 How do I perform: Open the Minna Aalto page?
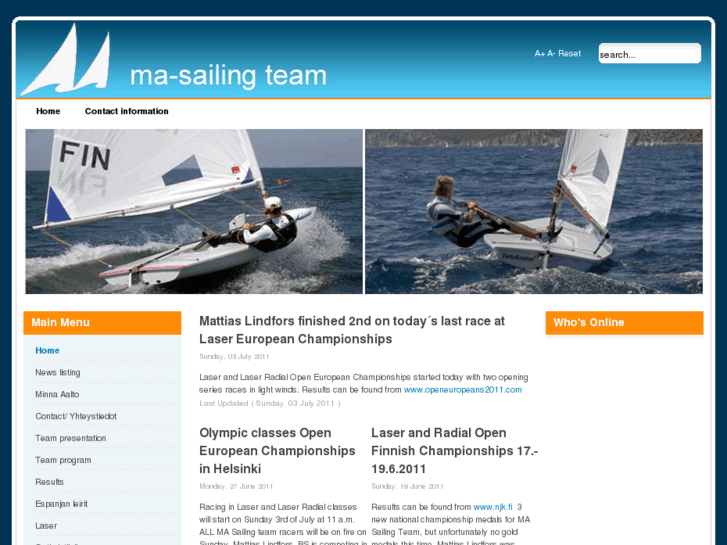pos(57,394)
